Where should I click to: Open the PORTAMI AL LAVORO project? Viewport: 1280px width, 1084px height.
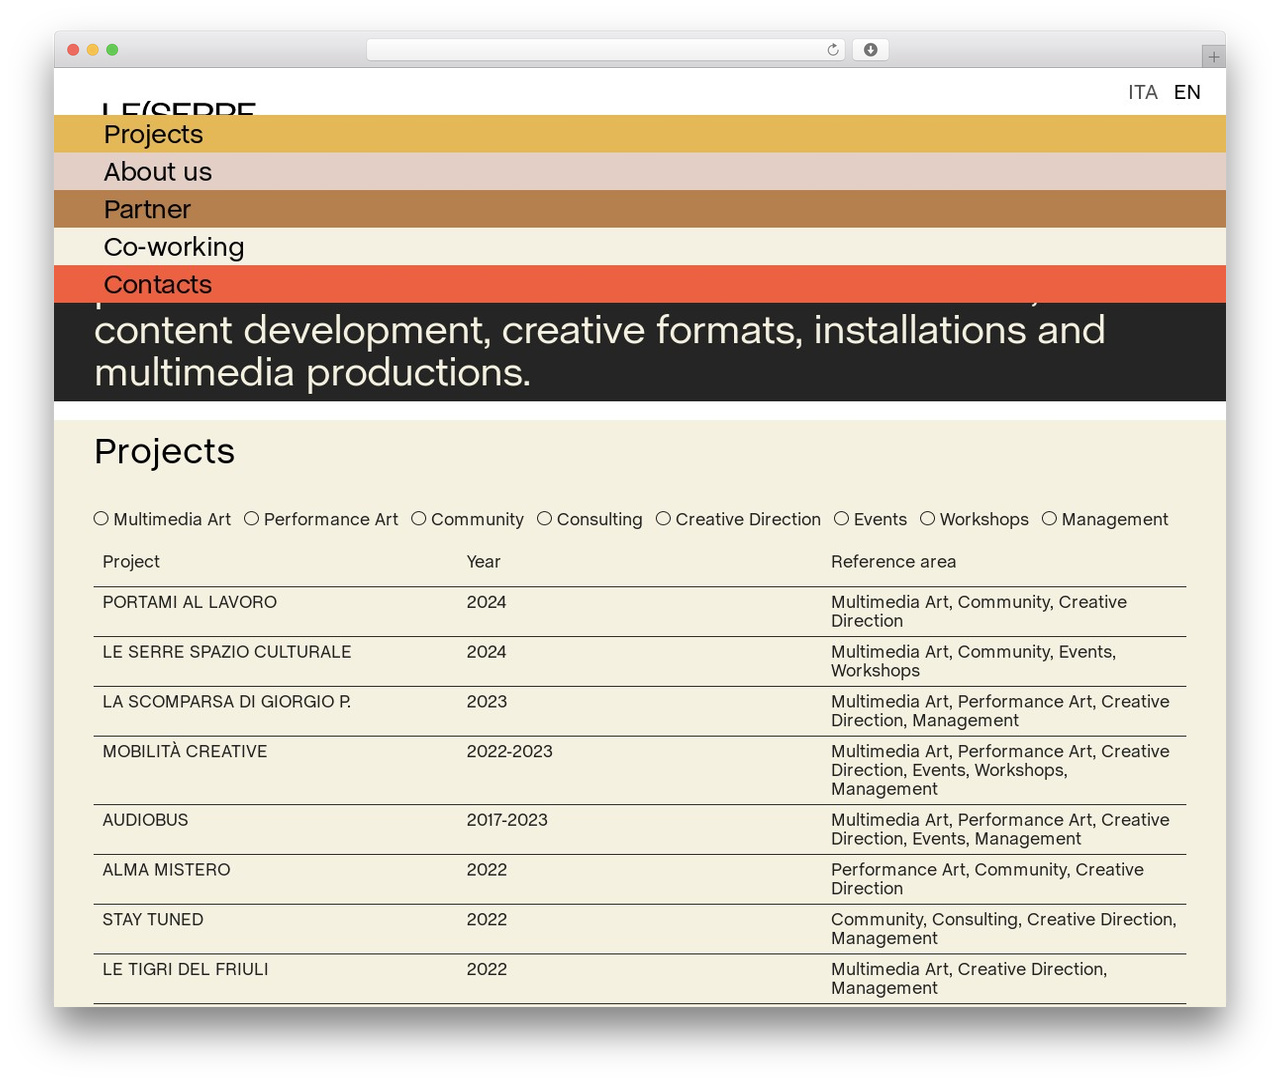click(190, 602)
